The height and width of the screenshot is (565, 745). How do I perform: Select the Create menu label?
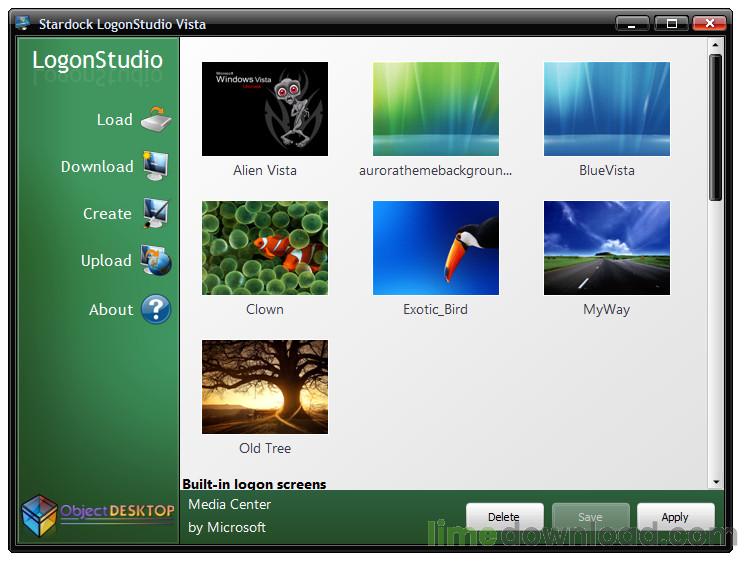click(107, 214)
